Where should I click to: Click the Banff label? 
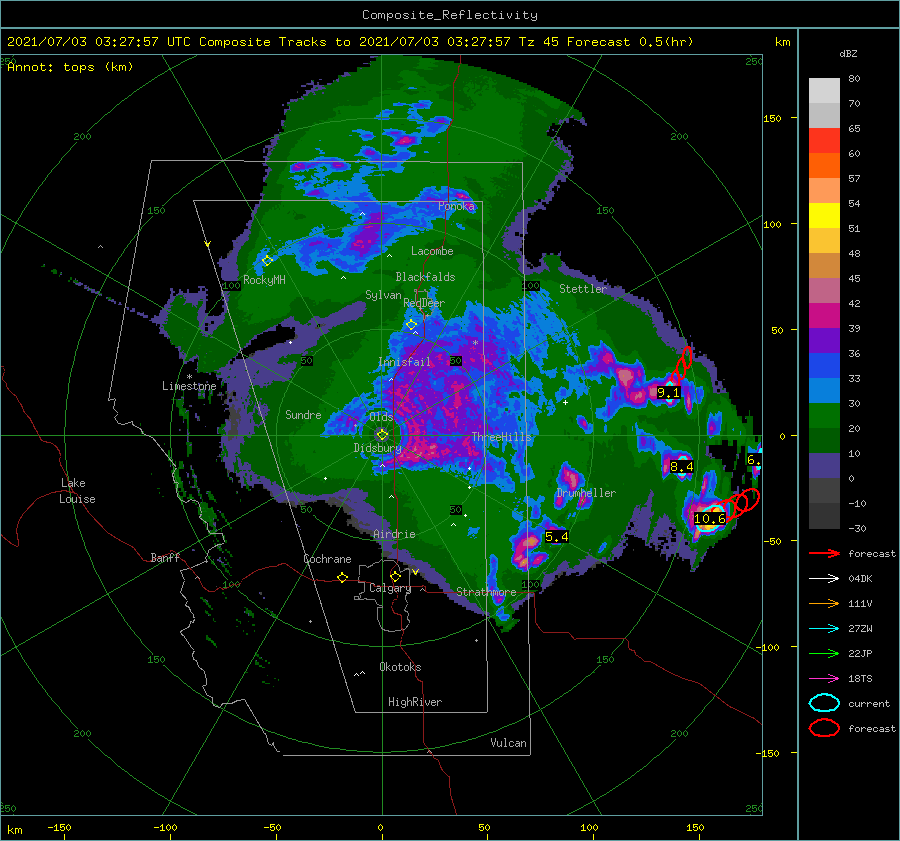(x=165, y=557)
